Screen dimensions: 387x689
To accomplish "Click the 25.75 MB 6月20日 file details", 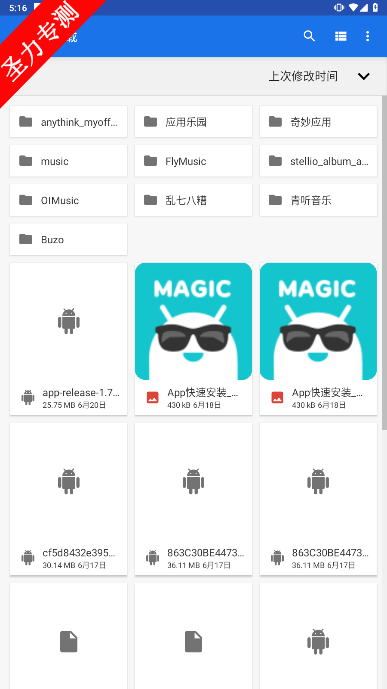I will (74, 405).
